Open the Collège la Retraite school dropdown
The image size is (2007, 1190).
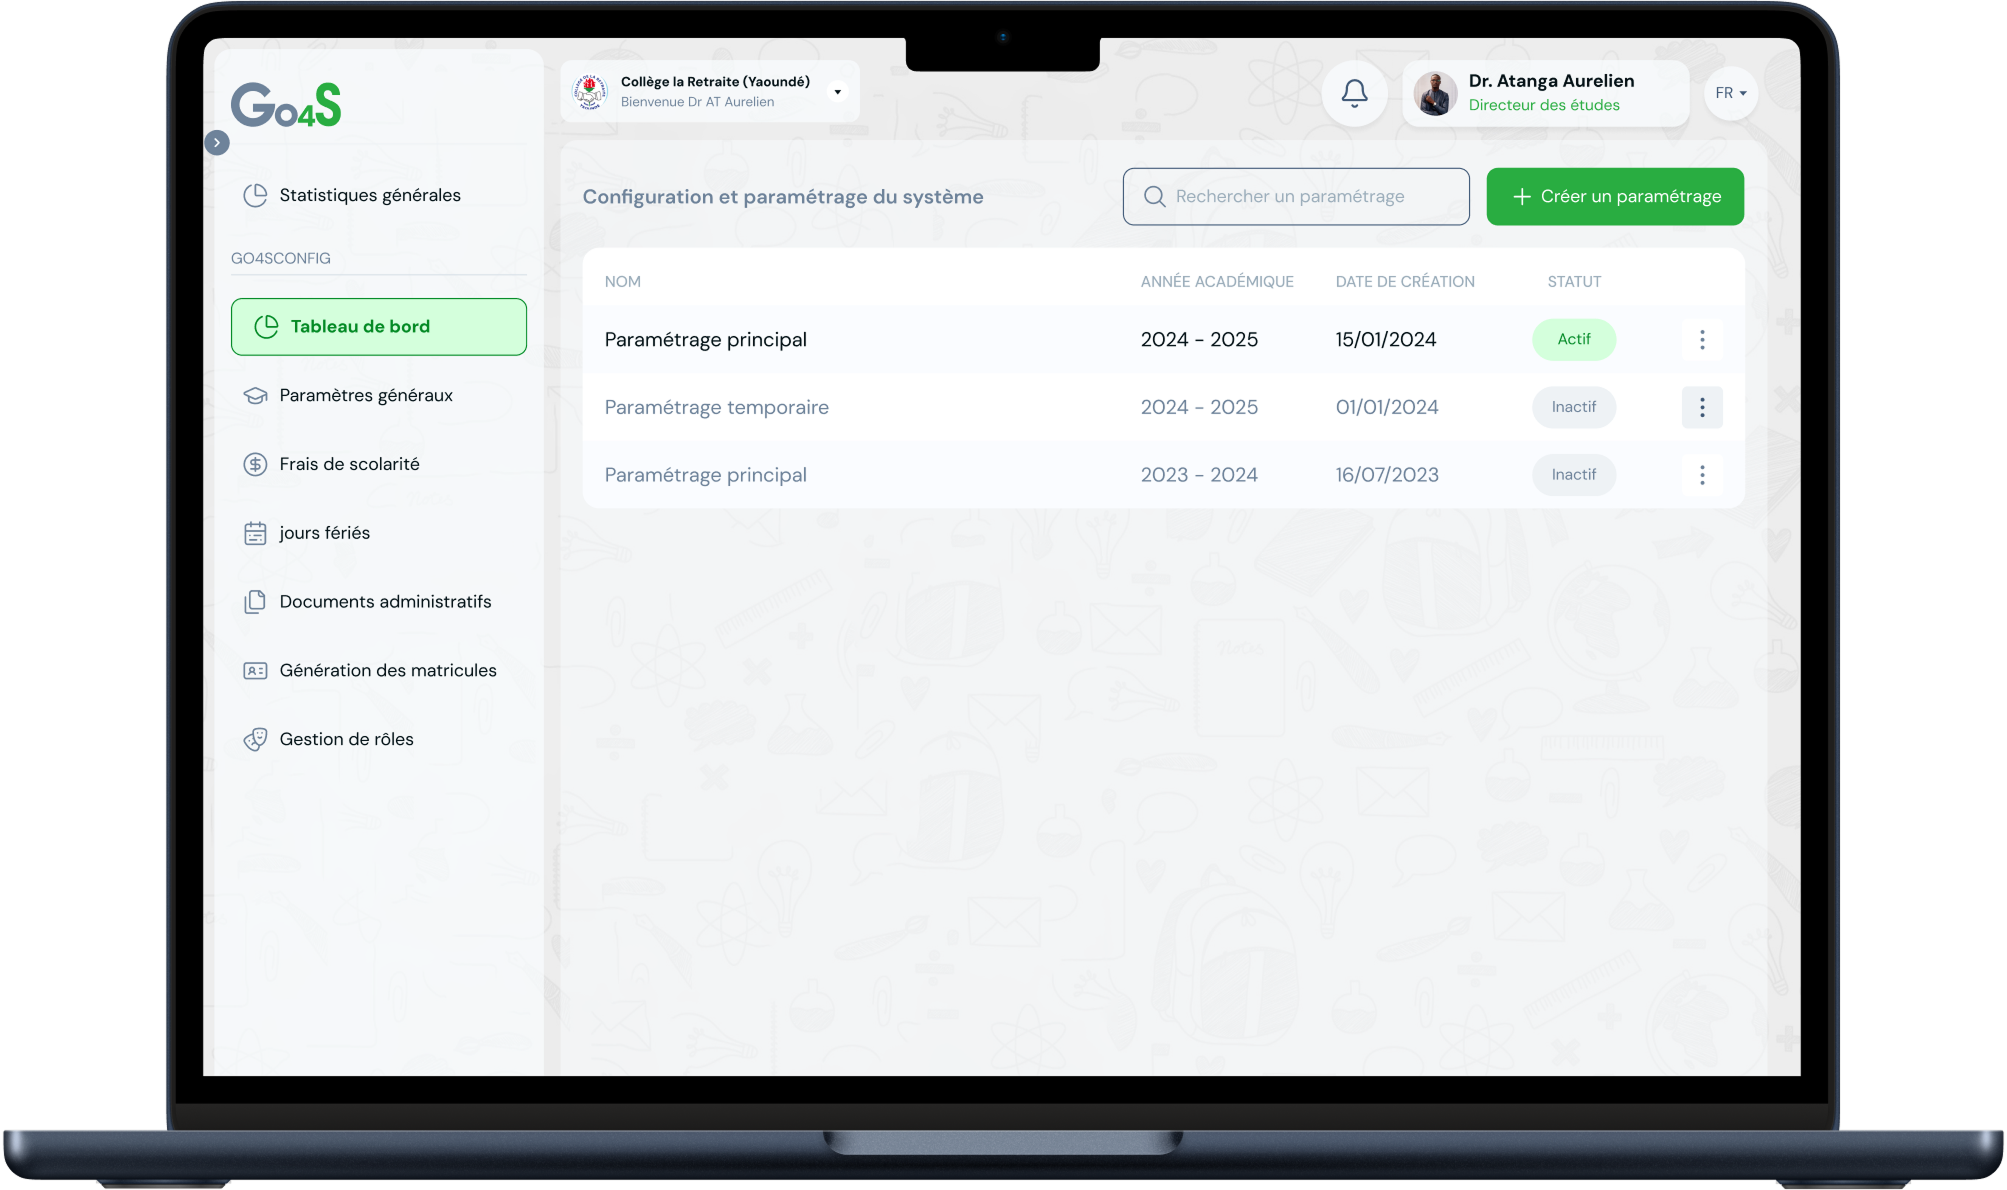pos(837,92)
